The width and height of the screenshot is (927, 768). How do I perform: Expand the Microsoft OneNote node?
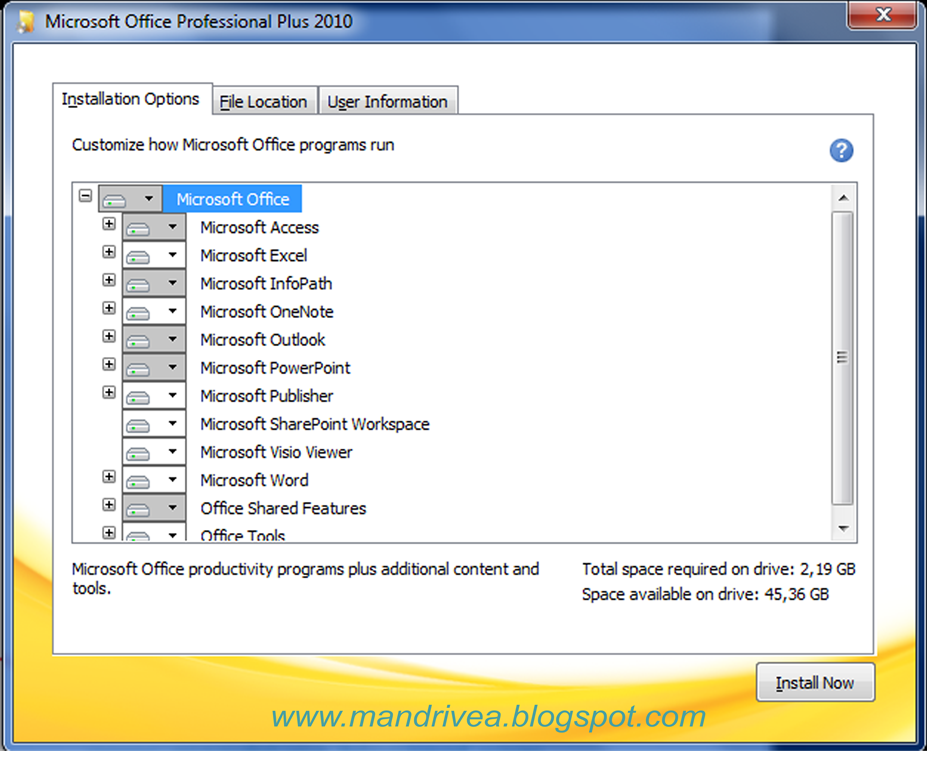click(x=109, y=308)
